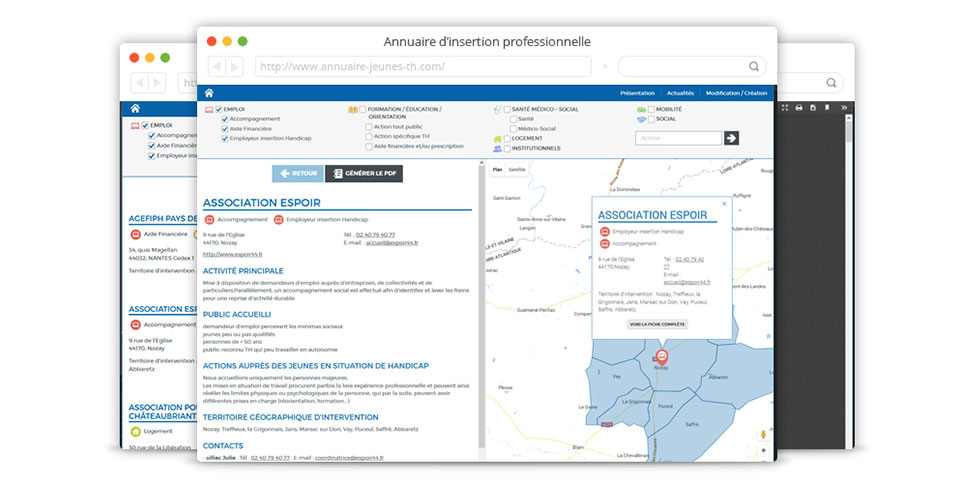
Task: Click the magnifier icon in front window search
Action: 754,66
